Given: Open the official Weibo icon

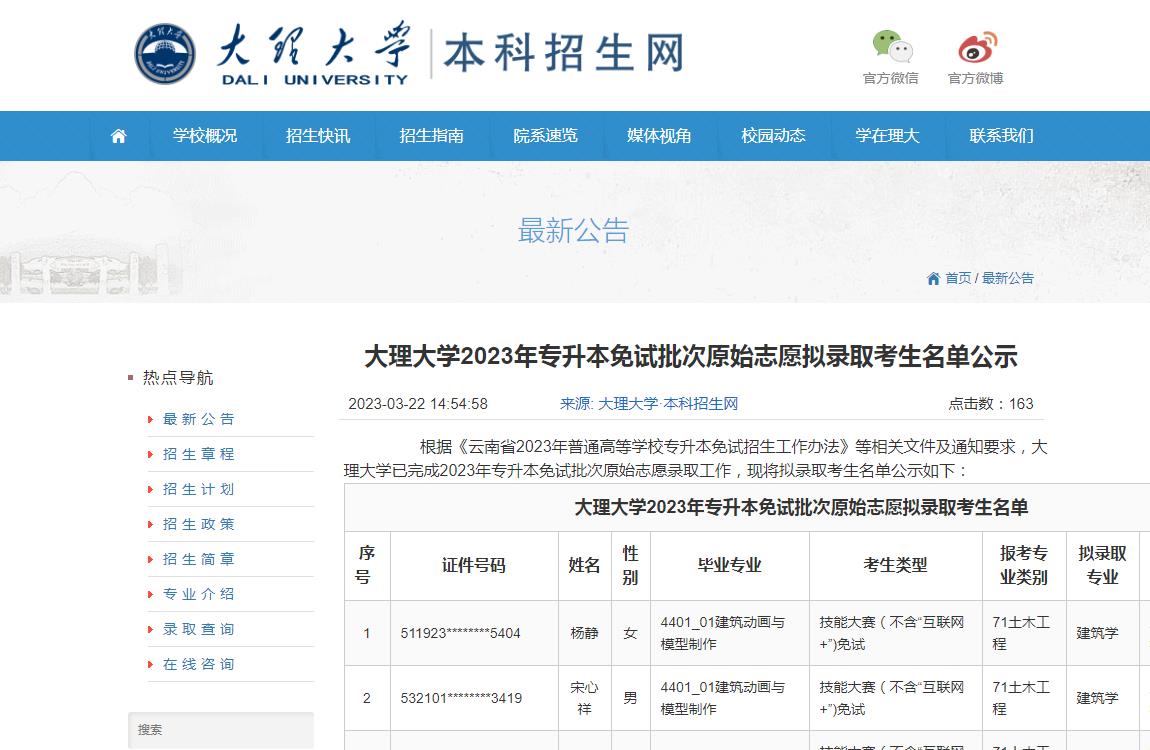Looking at the screenshot, I should (978, 47).
